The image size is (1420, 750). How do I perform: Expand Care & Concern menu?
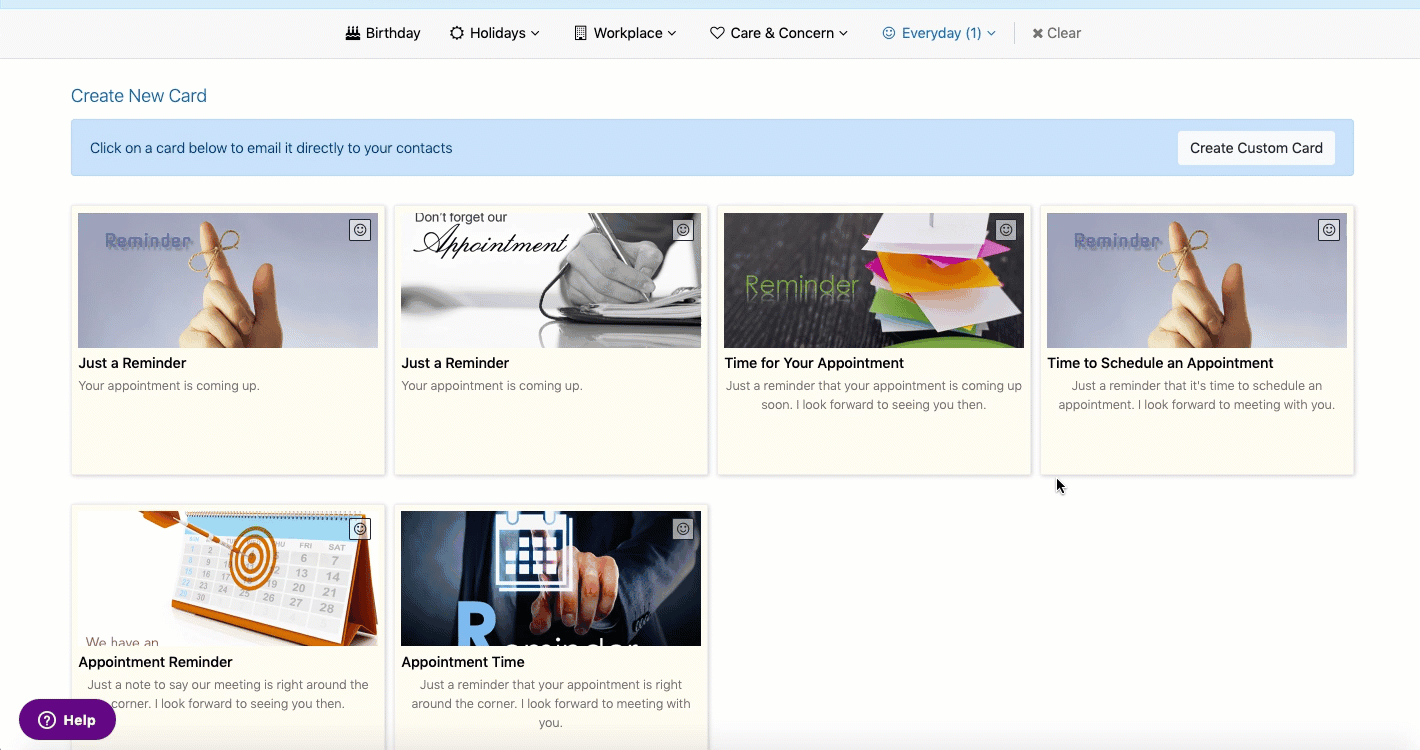(779, 33)
